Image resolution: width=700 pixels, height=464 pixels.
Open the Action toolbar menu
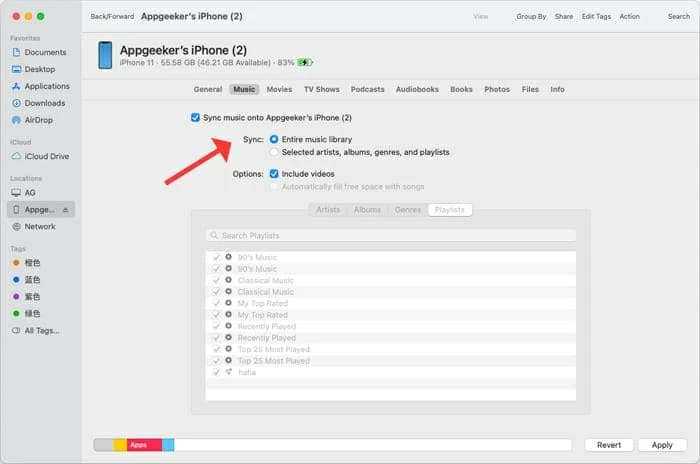pos(630,17)
